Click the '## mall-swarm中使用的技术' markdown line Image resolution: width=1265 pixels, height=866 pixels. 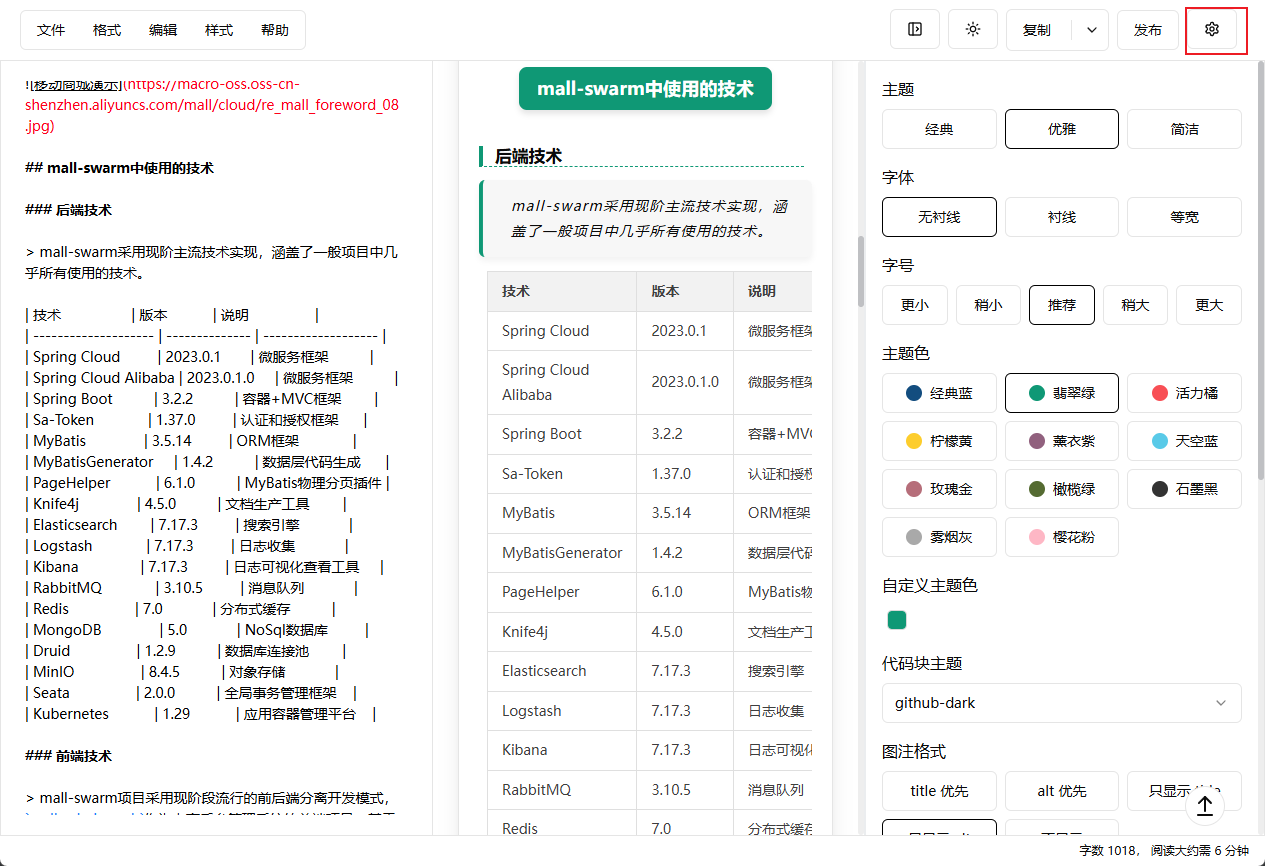pyautogui.click(x=119, y=168)
